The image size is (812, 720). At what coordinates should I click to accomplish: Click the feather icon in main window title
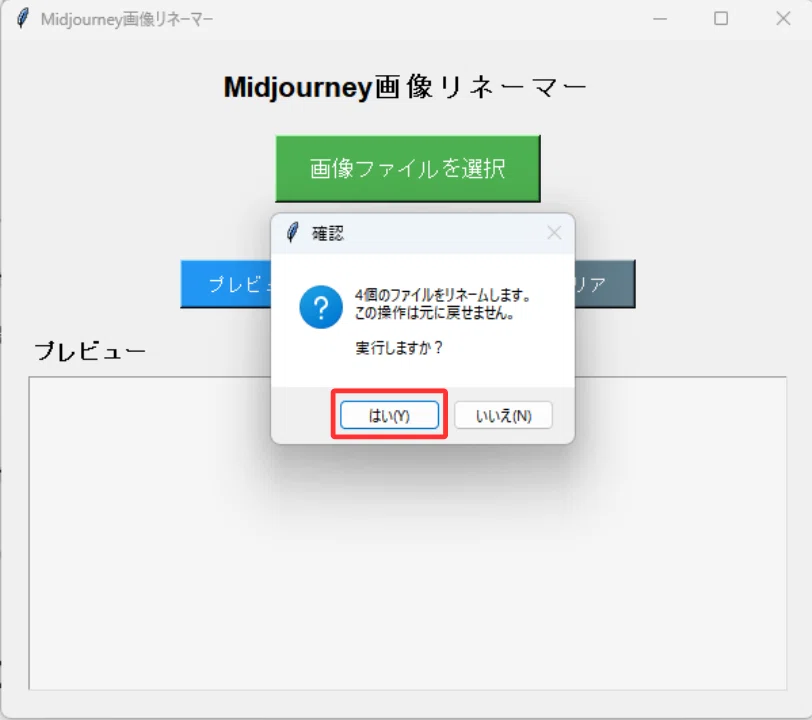coord(22,19)
